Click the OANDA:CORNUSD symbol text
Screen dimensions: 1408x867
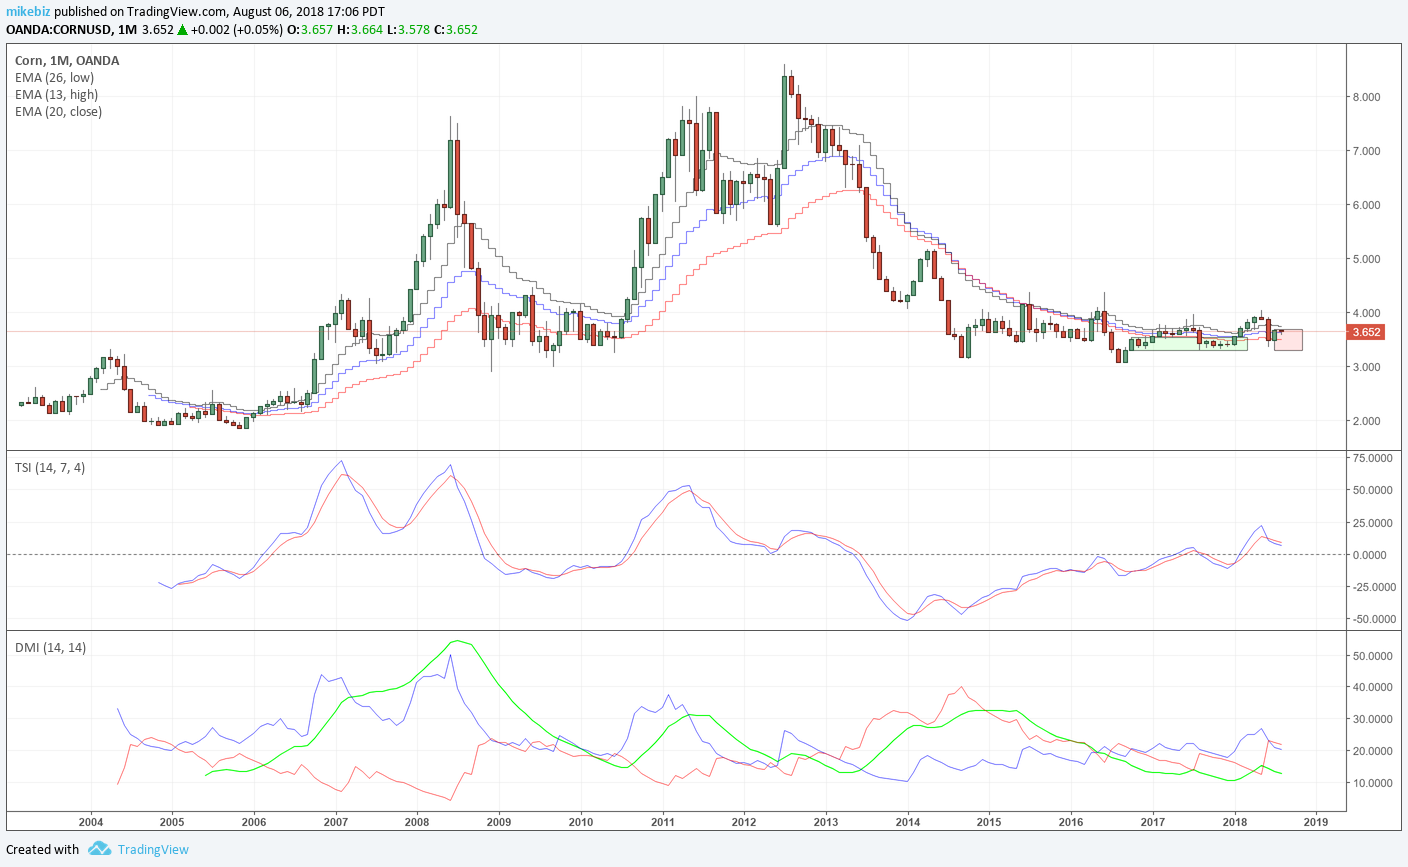click(x=58, y=29)
